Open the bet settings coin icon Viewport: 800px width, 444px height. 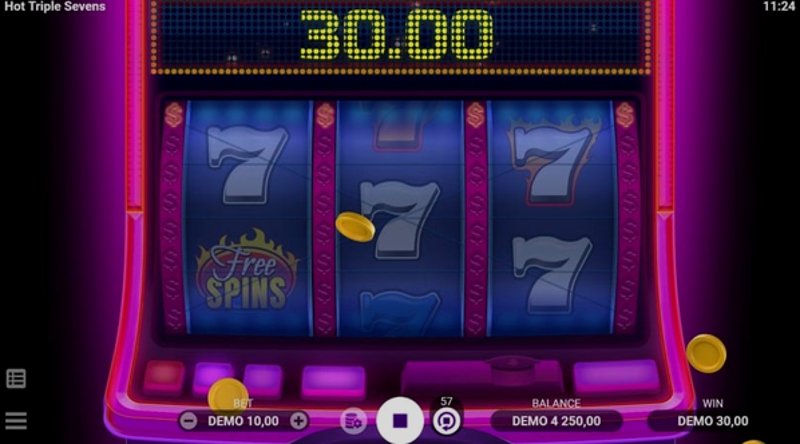pos(353,422)
